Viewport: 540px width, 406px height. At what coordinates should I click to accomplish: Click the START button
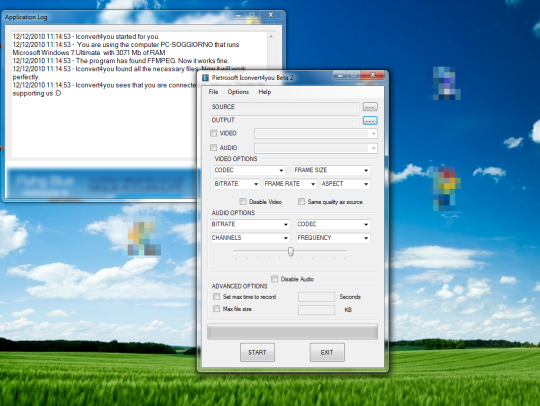(x=257, y=352)
